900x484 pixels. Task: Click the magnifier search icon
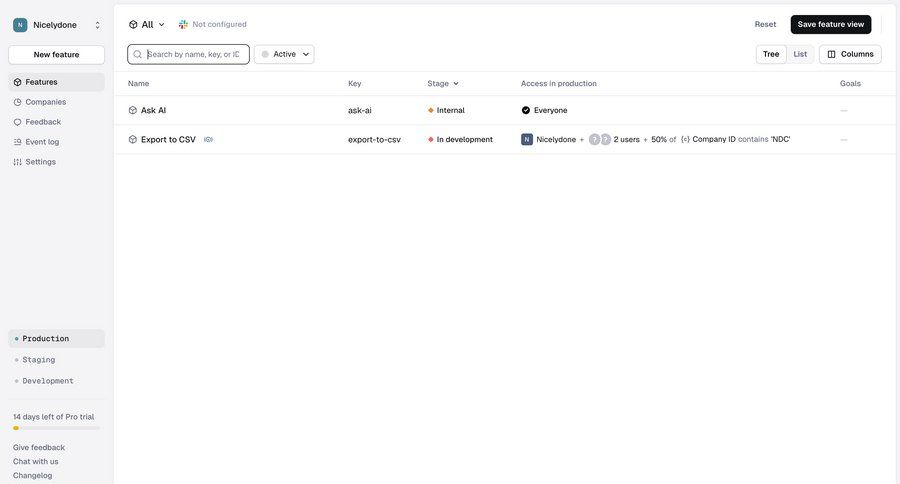click(x=137, y=55)
